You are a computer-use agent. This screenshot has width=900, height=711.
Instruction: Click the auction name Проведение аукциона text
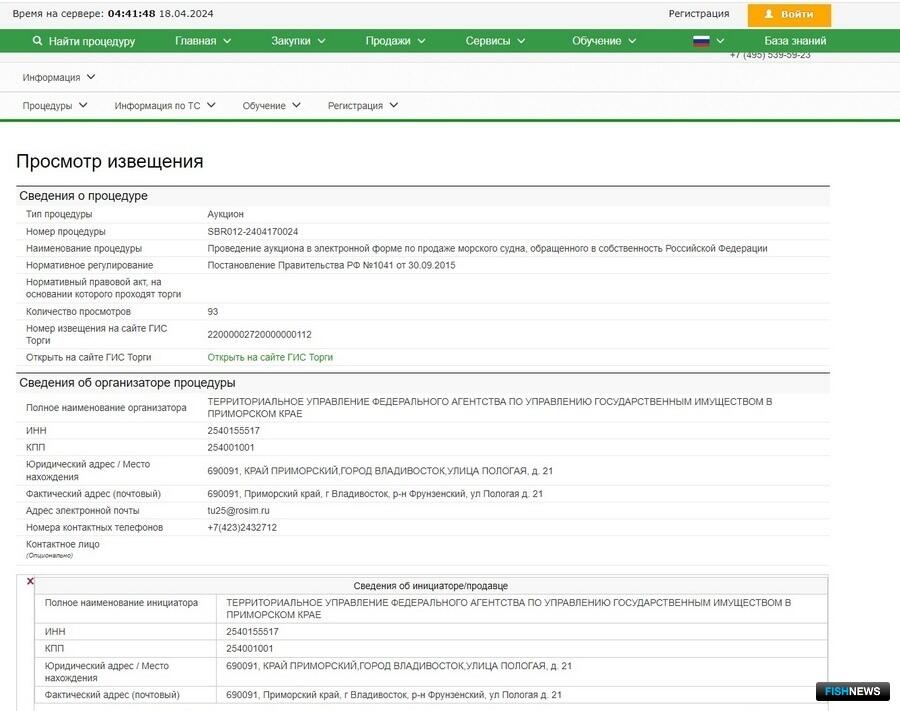point(487,248)
